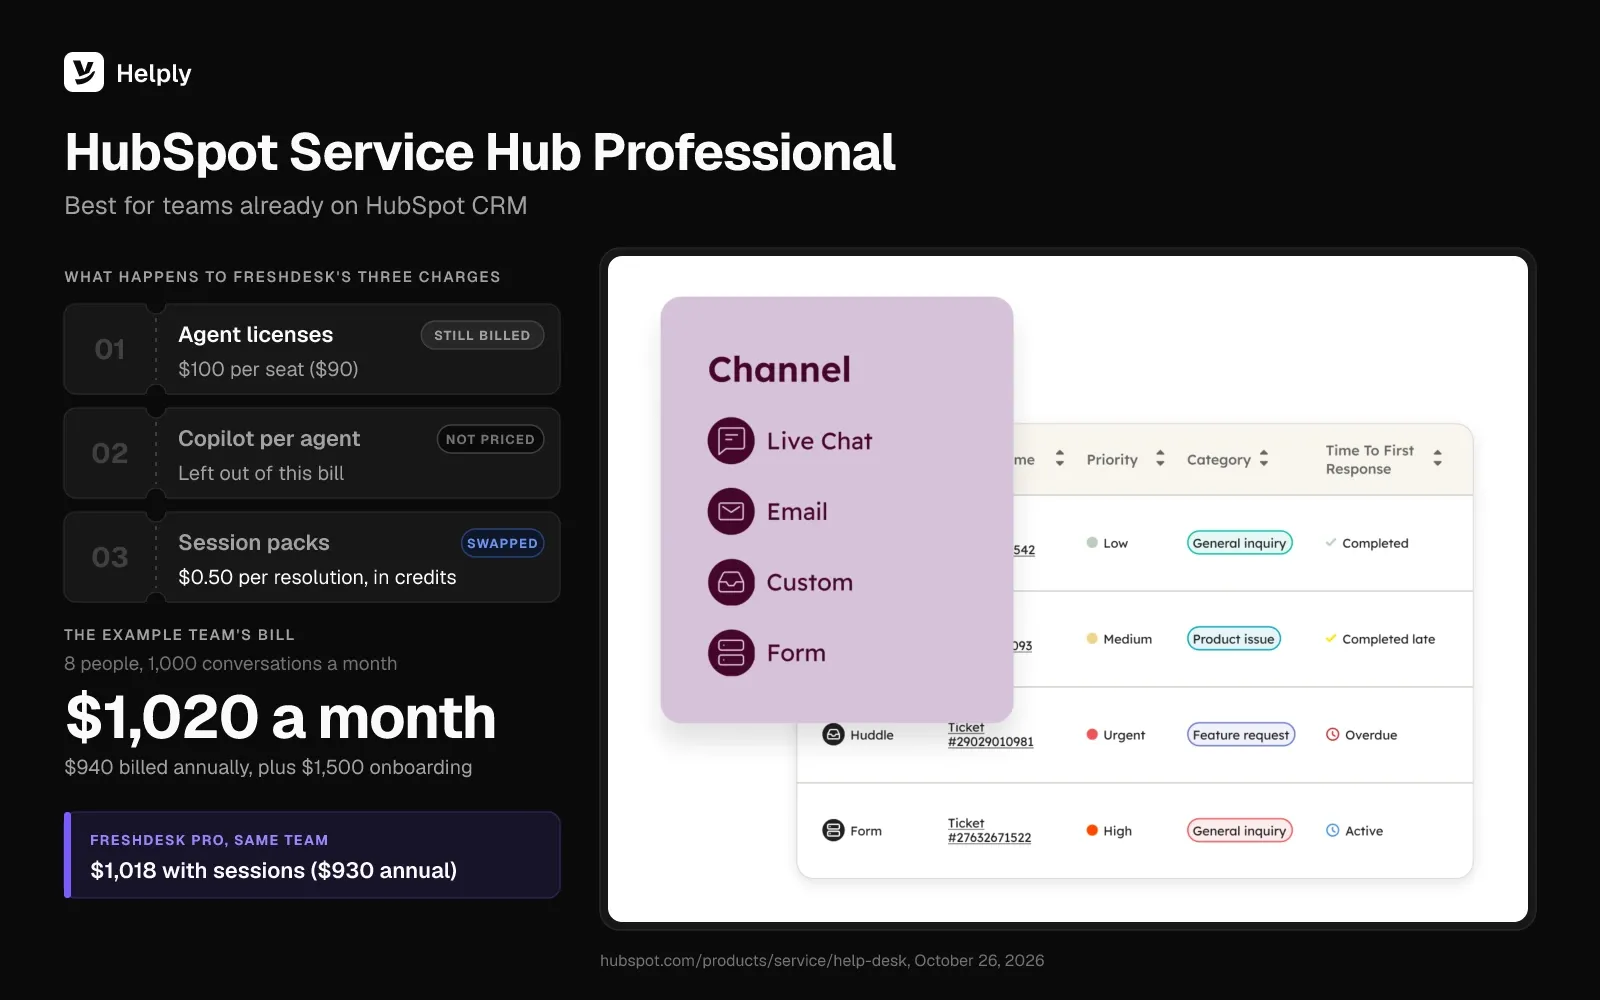Click the Live Chat label
The width and height of the screenshot is (1600, 1000).
coord(819,441)
